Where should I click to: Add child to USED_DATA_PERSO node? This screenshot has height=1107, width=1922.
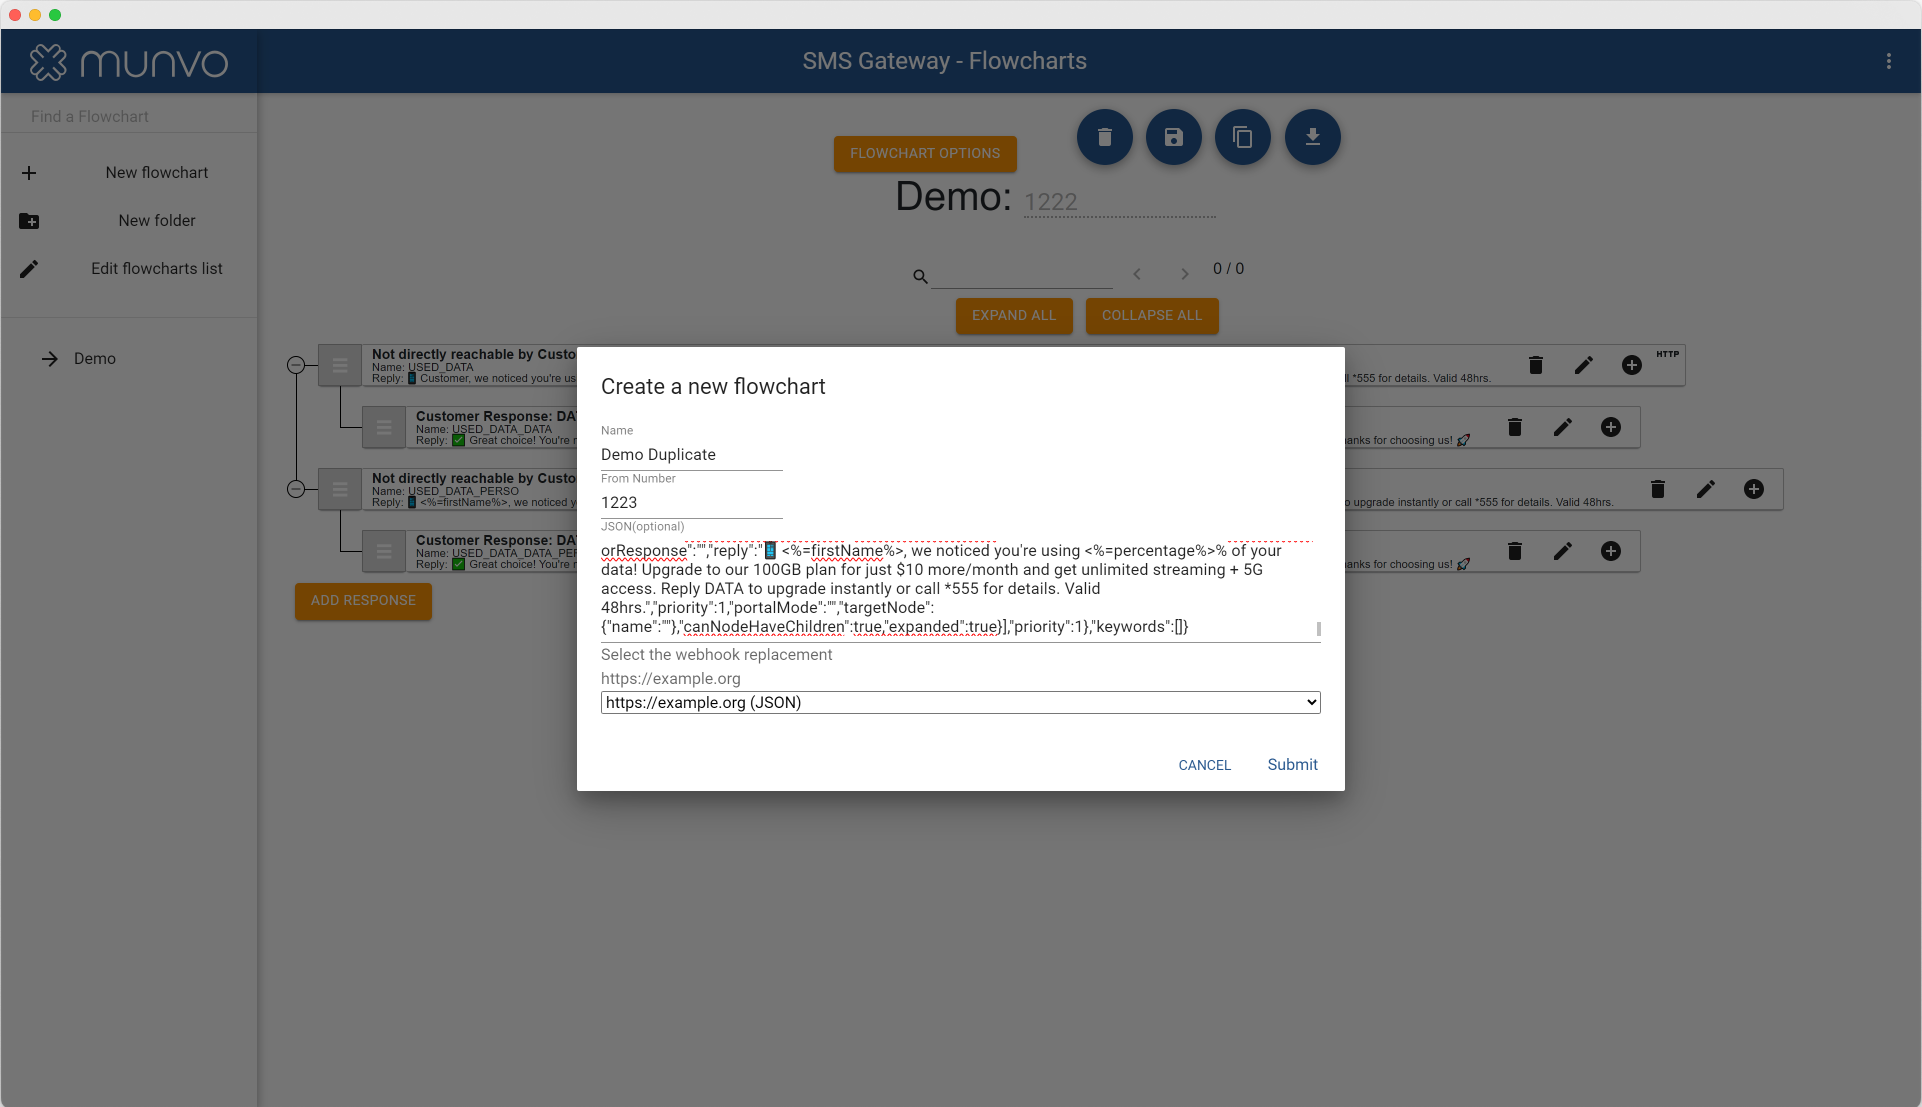click(1754, 489)
